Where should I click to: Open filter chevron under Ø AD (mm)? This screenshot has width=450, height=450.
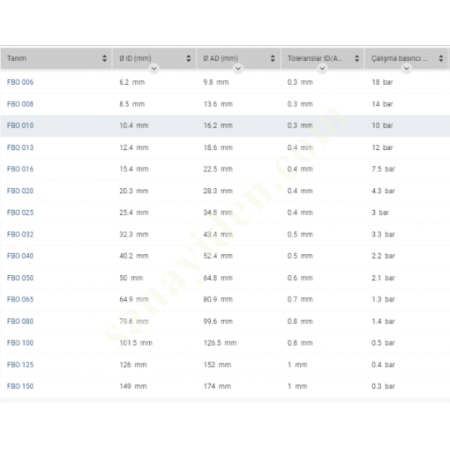click(x=238, y=68)
